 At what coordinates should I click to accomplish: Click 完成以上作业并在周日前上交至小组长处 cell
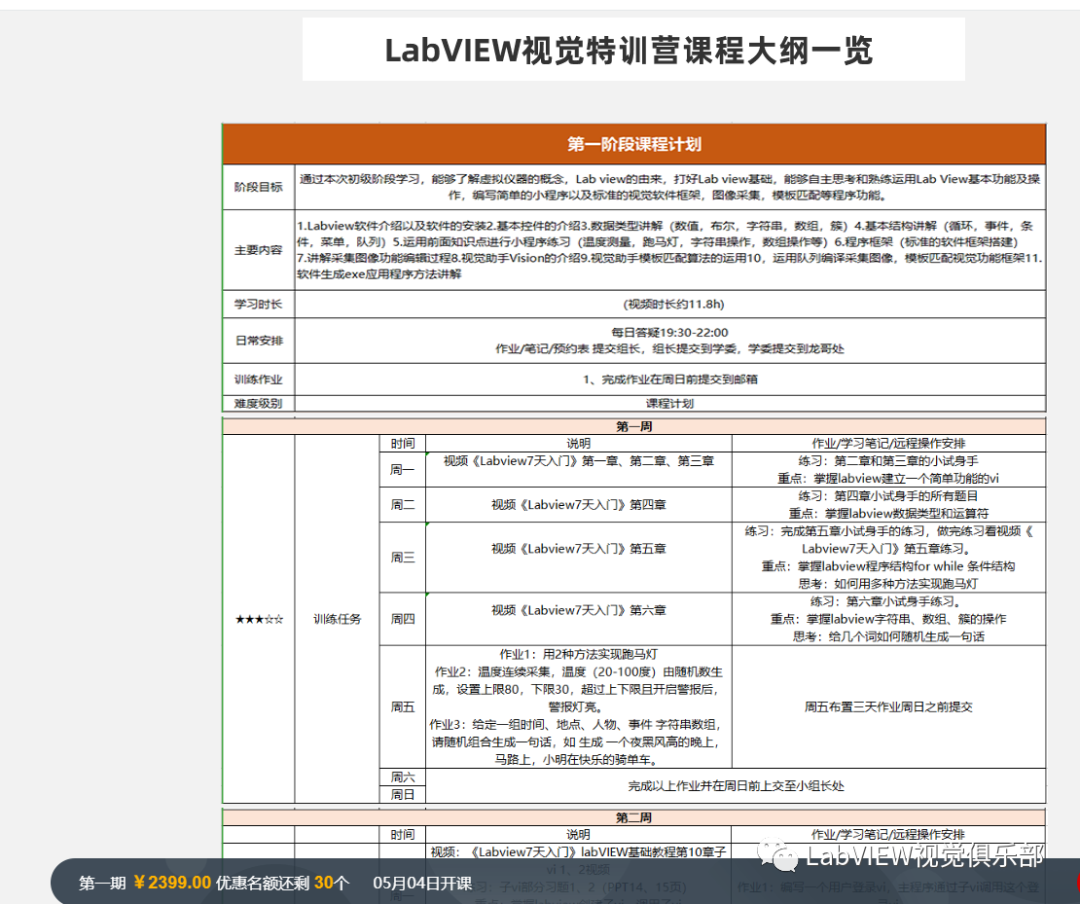[x=736, y=785]
